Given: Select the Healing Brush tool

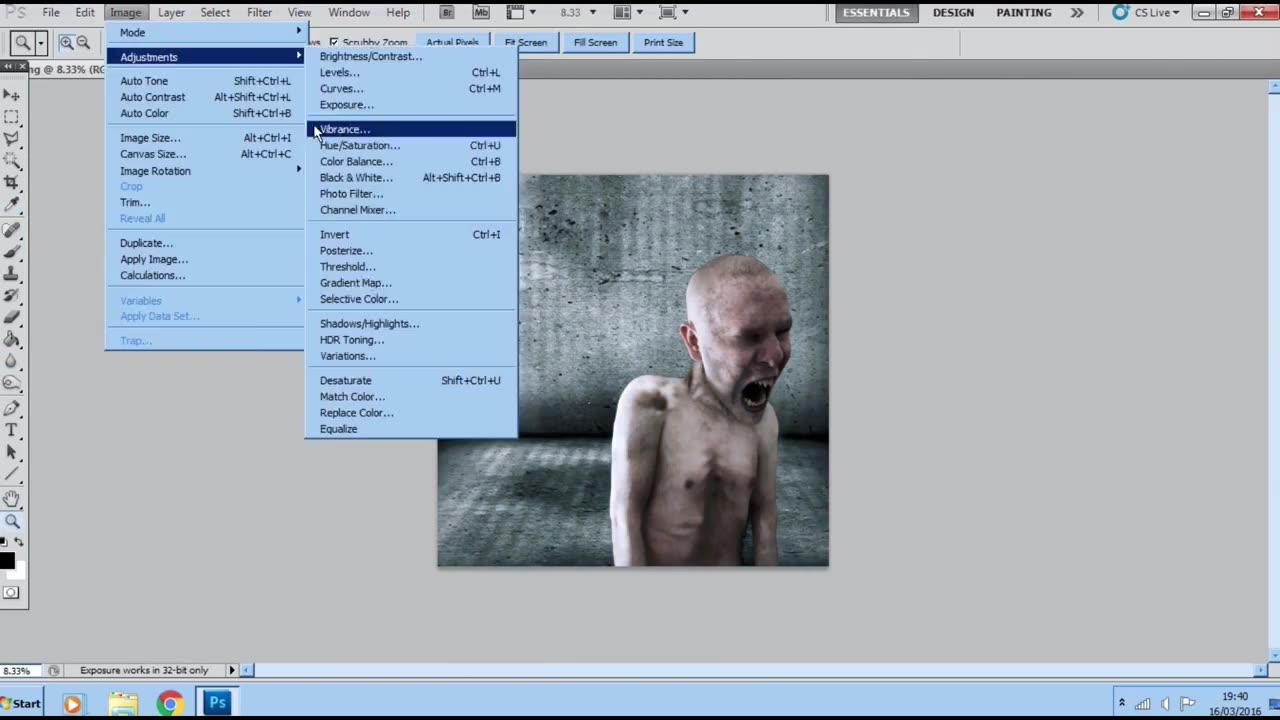Looking at the screenshot, I should (12, 230).
